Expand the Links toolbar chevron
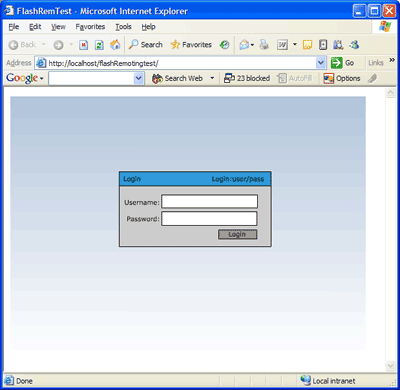Screen dimensions: 400x390 click(392, 60)
